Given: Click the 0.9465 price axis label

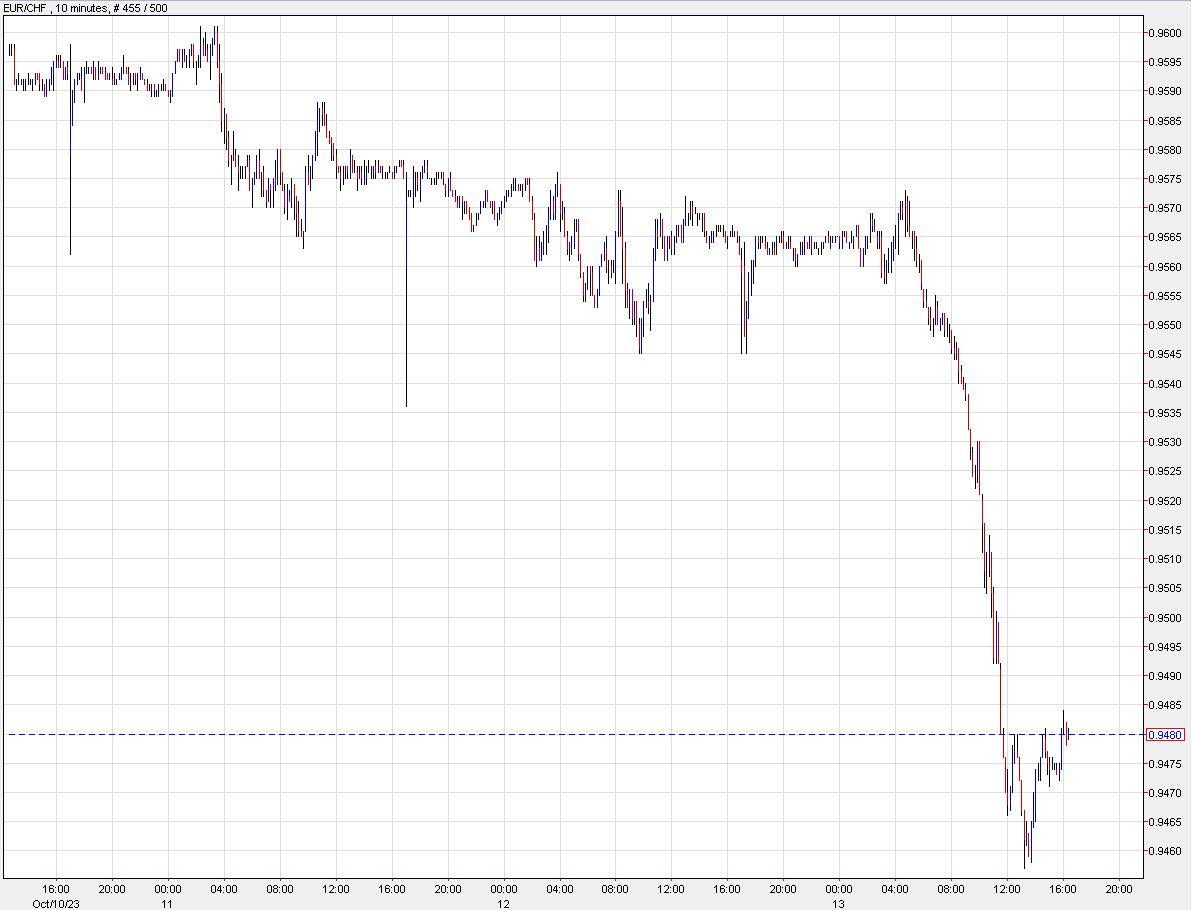Looking at the screenshot, I should point(1165,823).
